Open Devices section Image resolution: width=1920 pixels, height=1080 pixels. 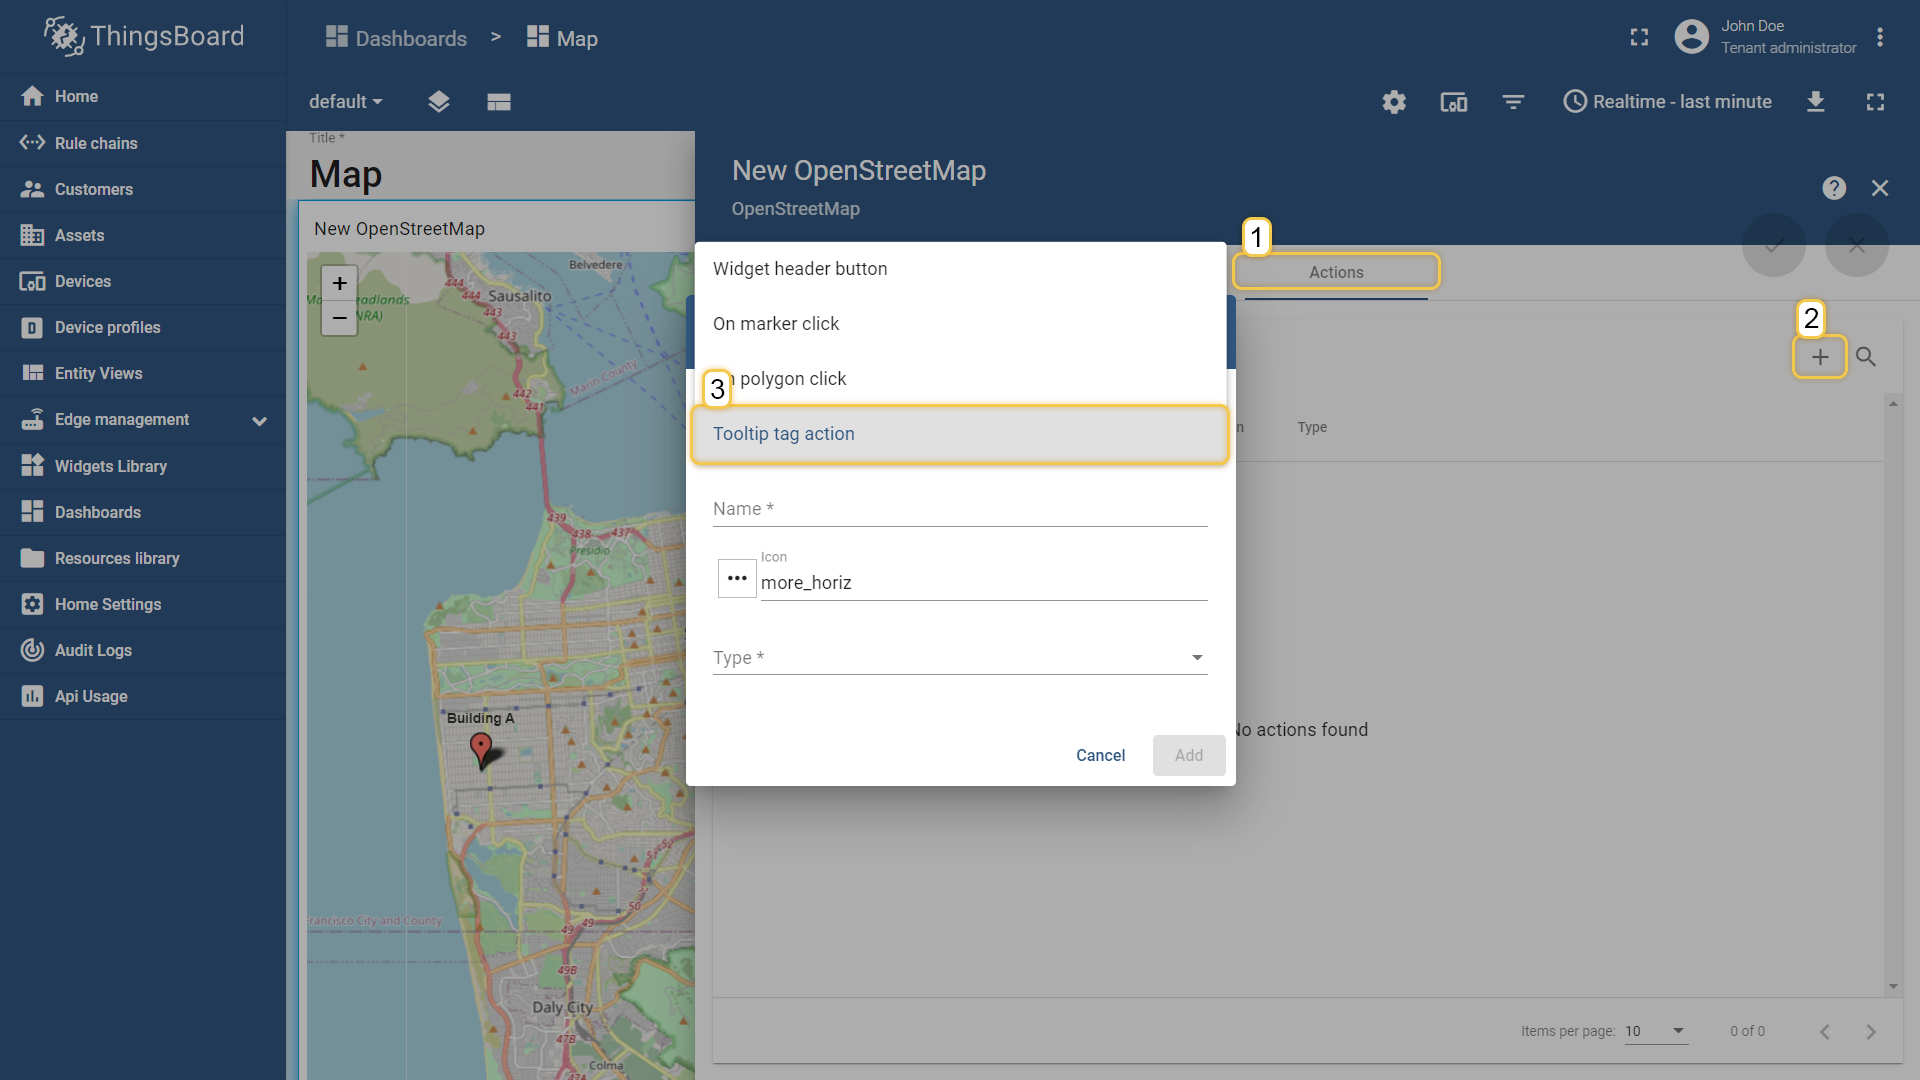[x=142, y=281]
